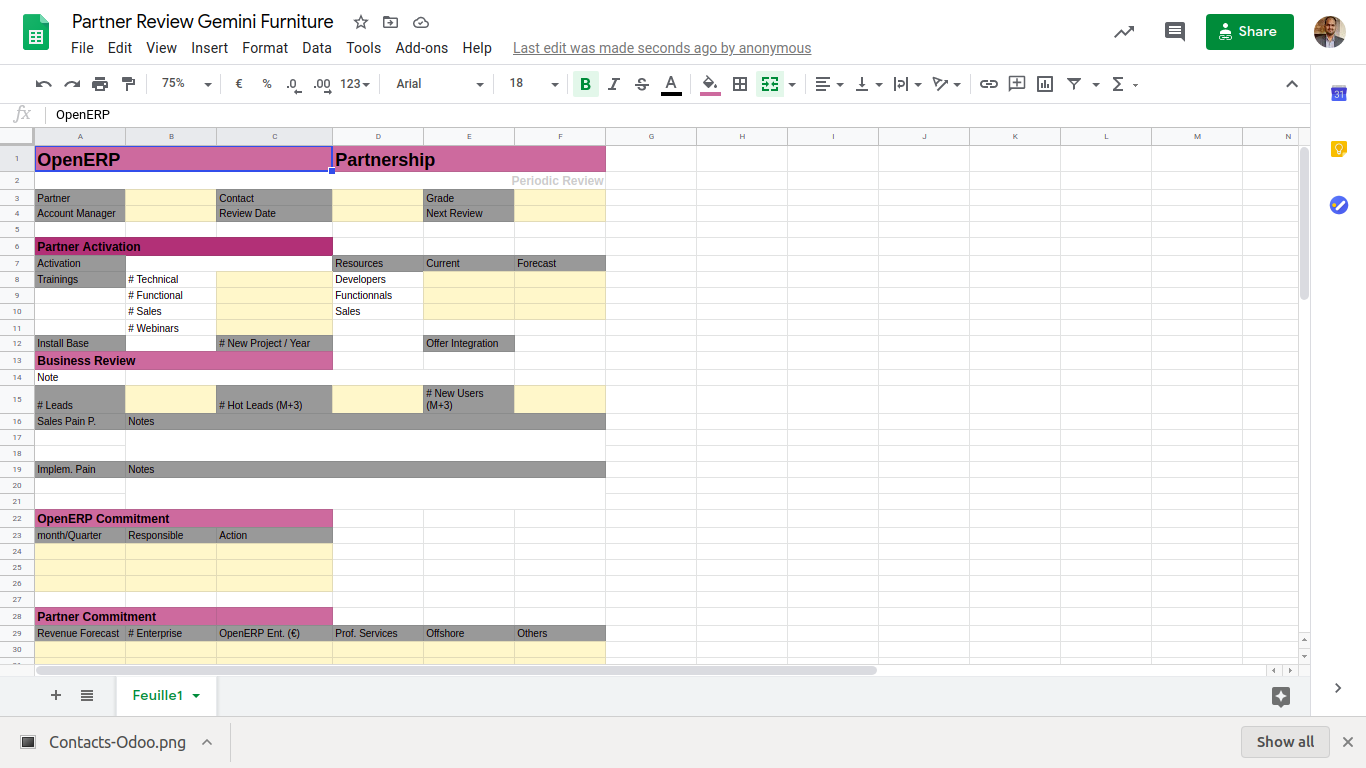Toggle the filter on the sheet

click(1074, 84)
